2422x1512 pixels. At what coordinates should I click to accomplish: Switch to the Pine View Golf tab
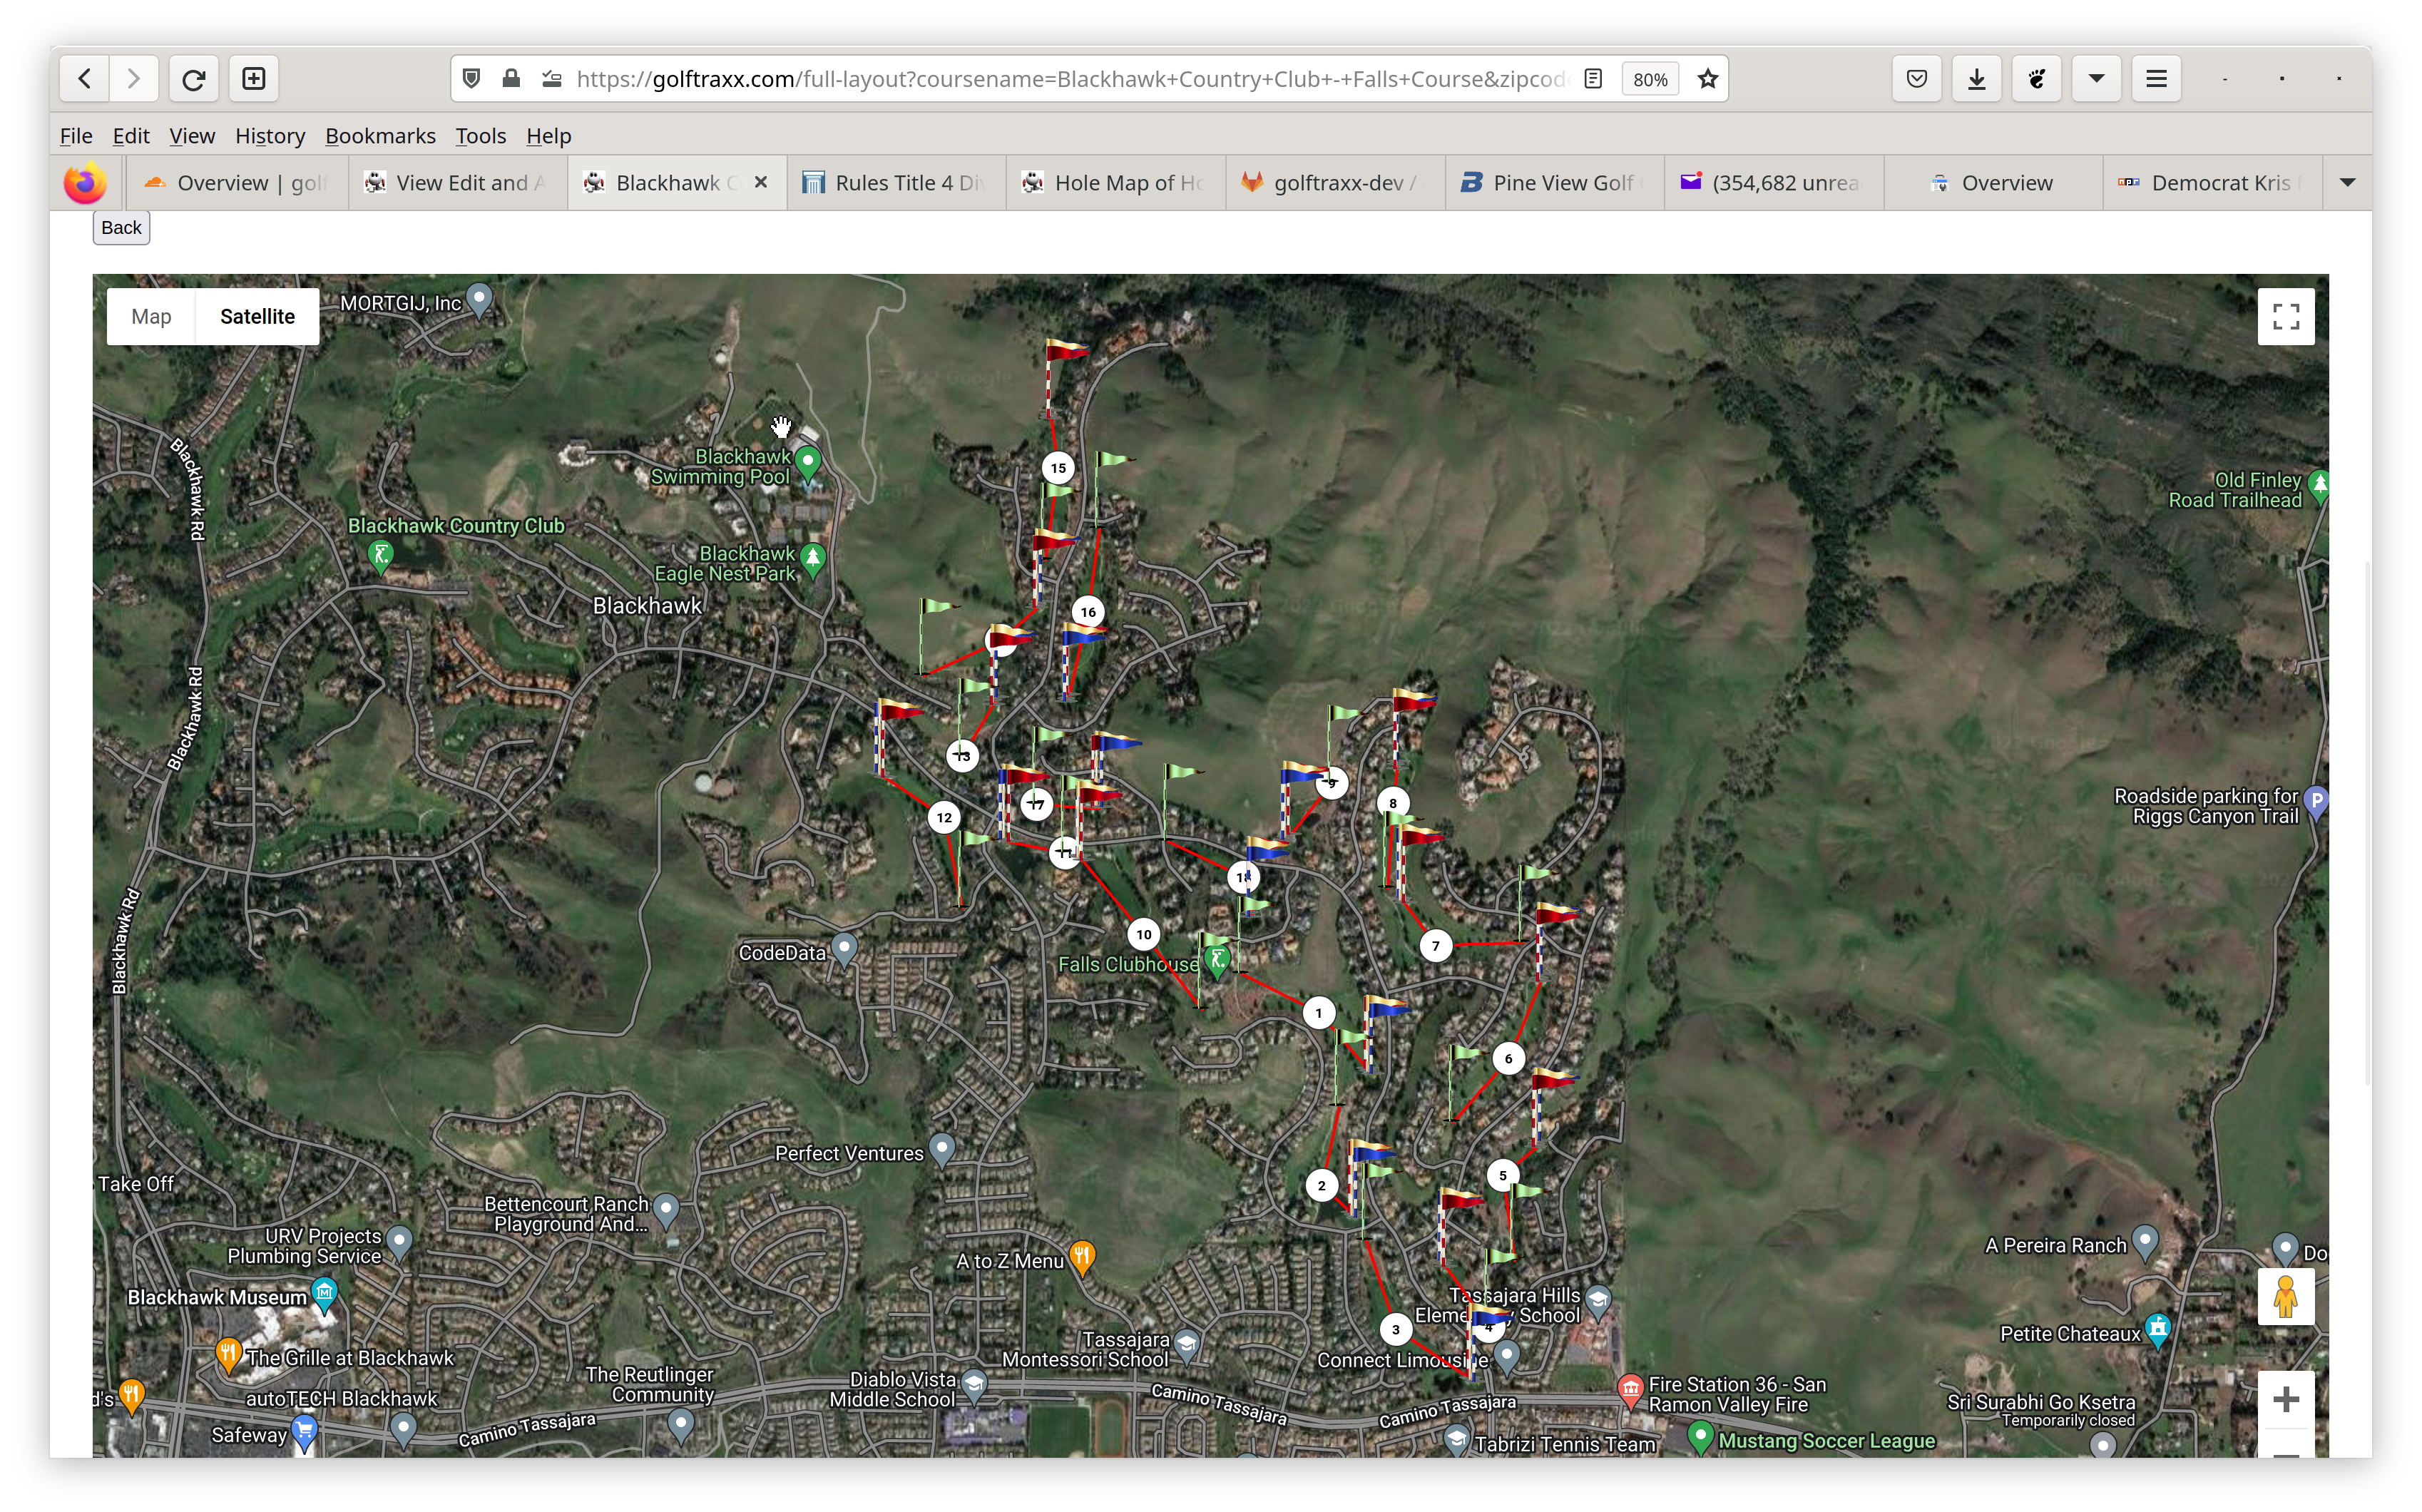[1555, 183]
